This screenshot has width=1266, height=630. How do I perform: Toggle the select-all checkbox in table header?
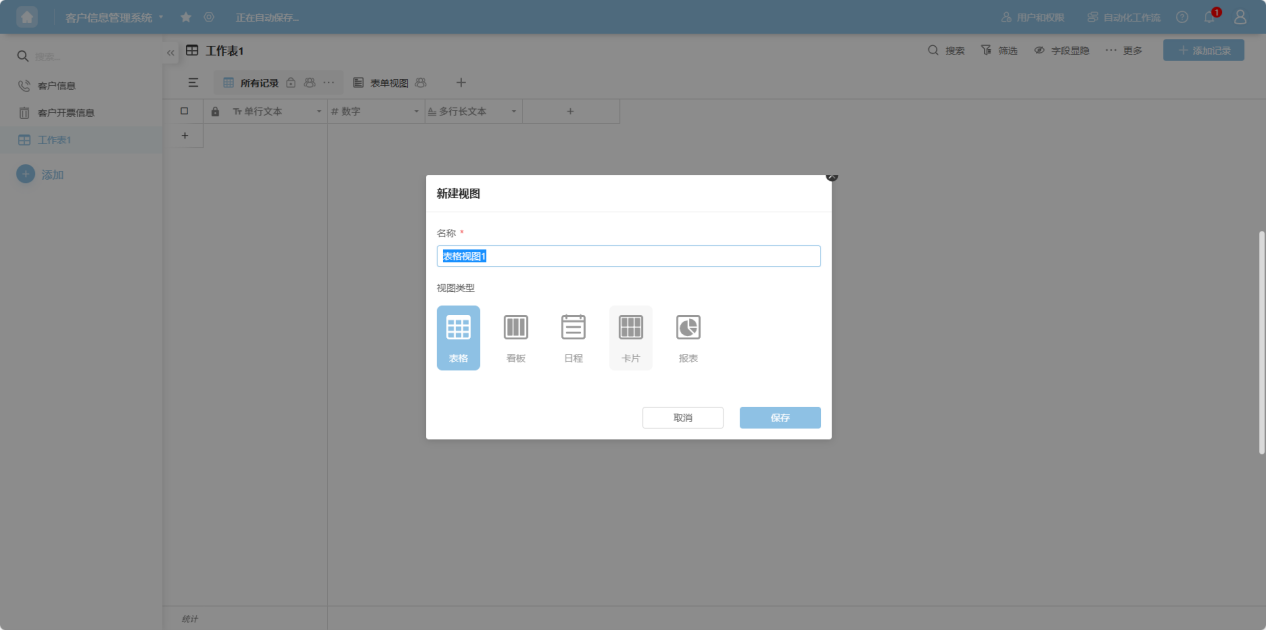tap(184, 111)
